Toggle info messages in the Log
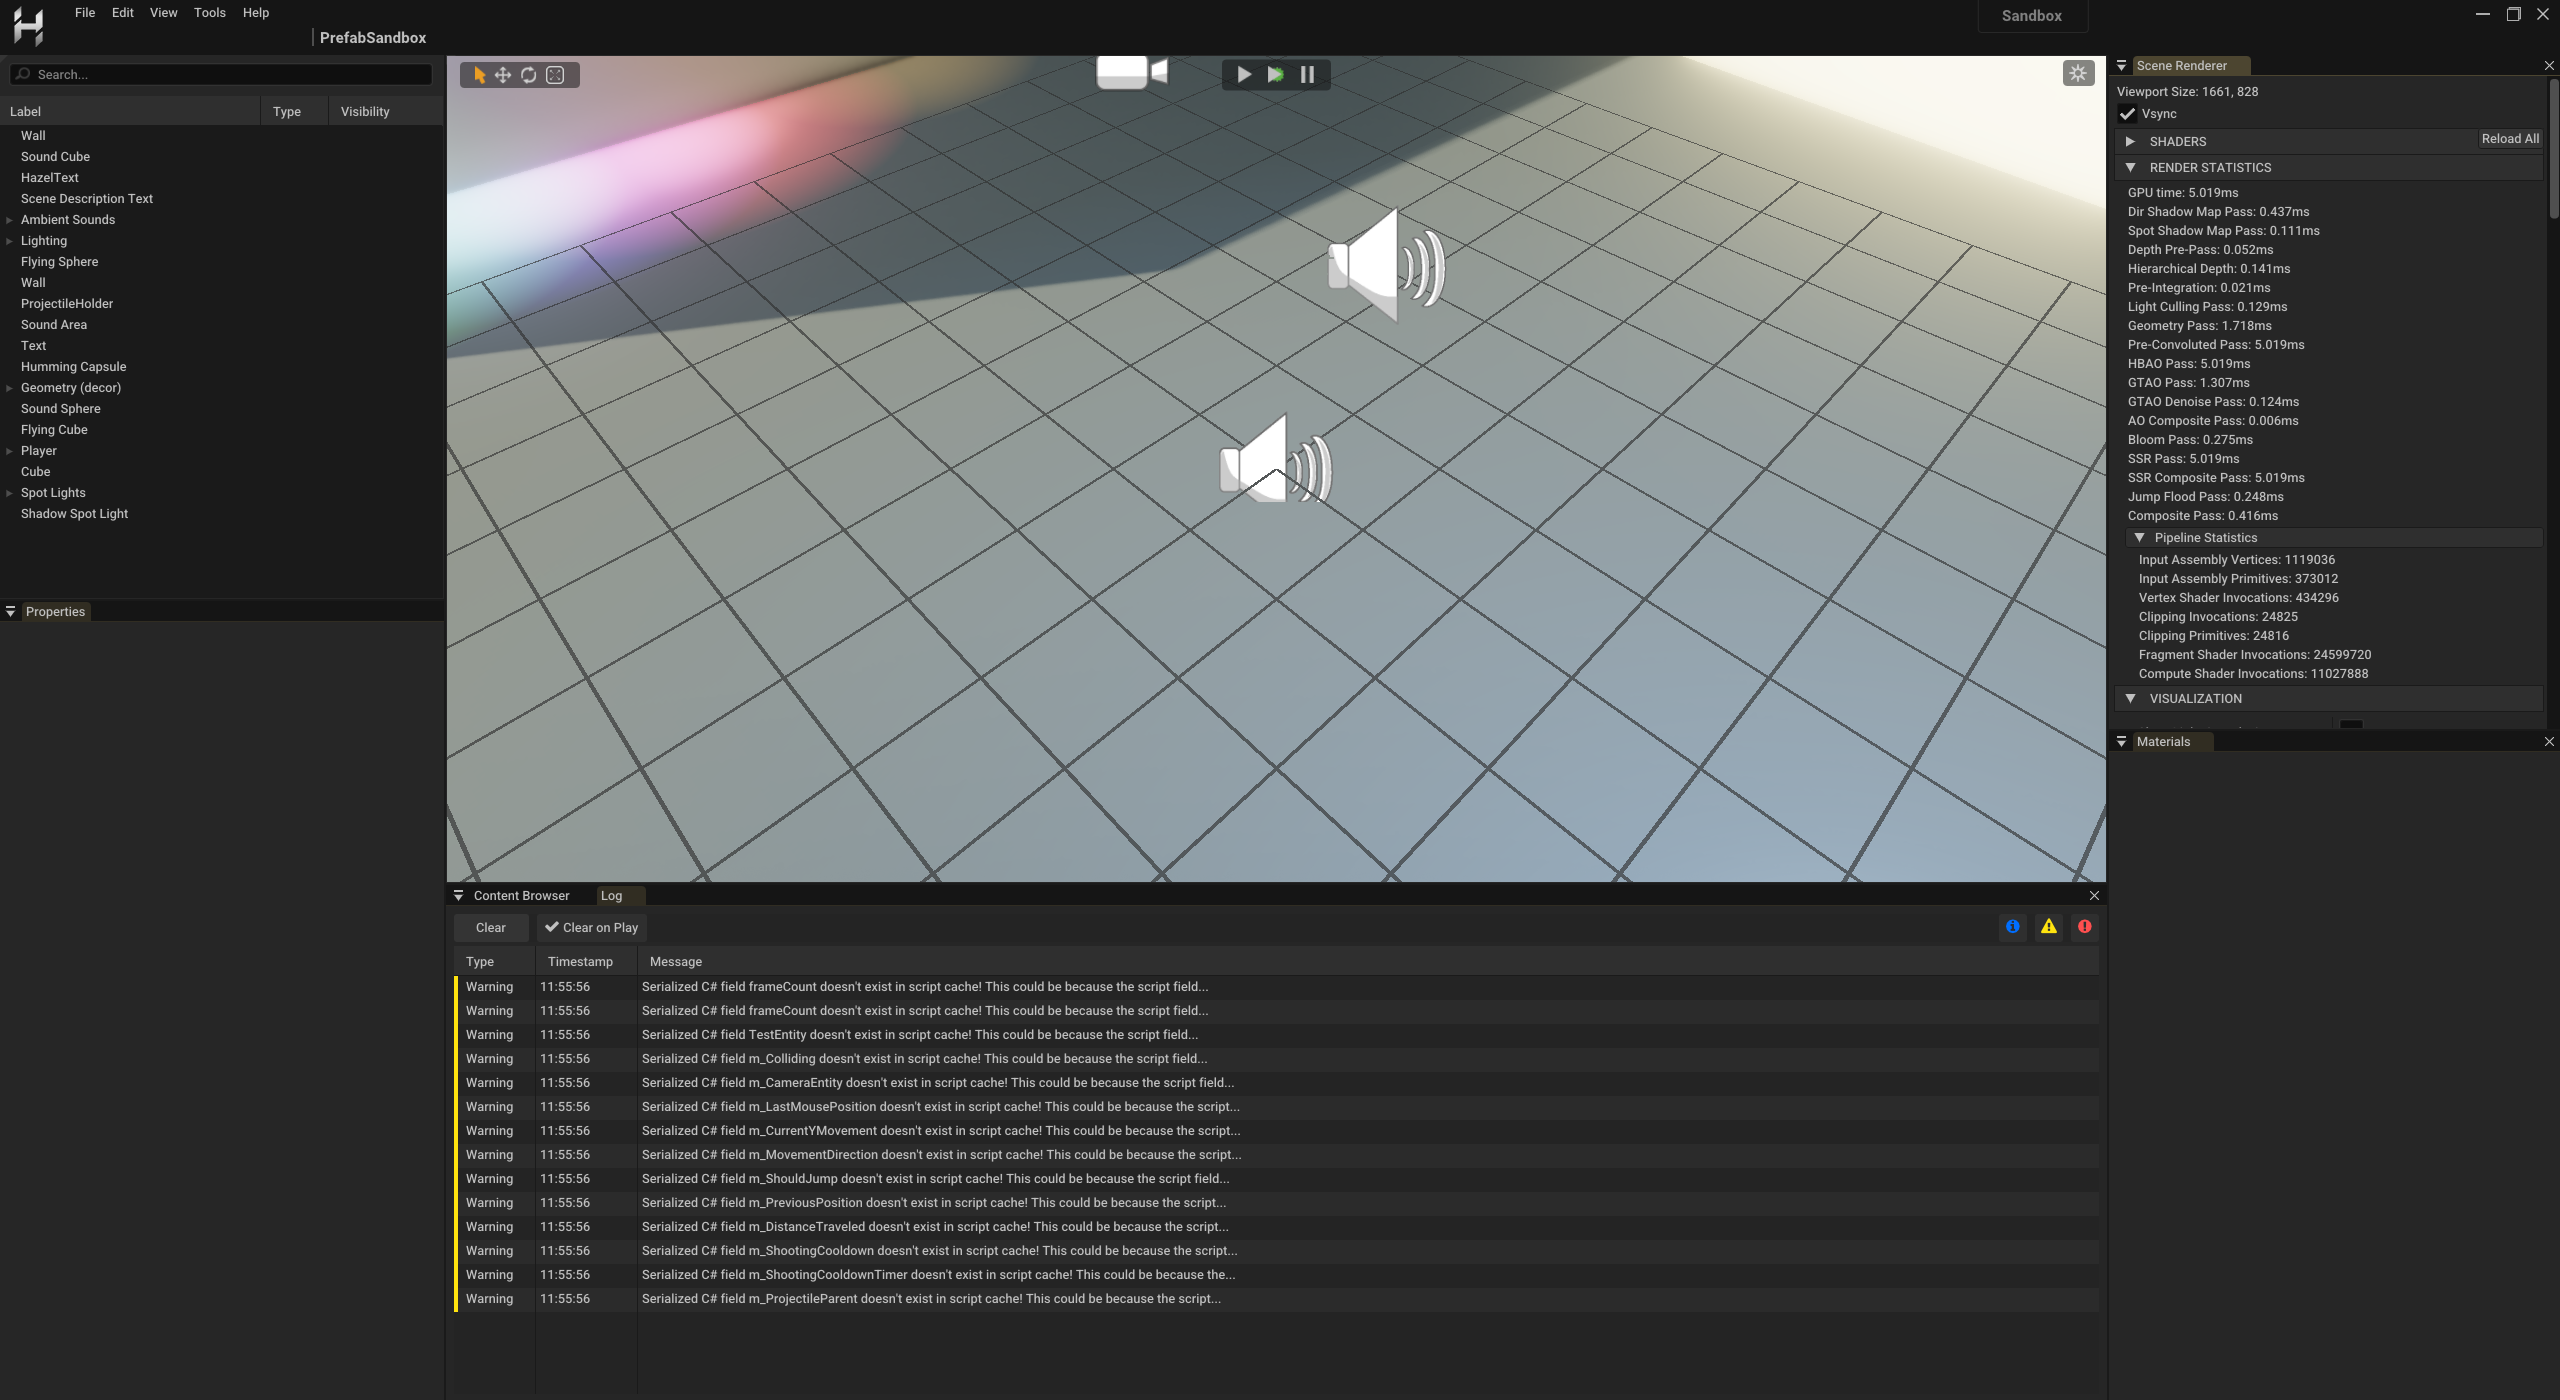Image resolution: width=2560 pixels, height=1400 pixels. point(2012,926)
